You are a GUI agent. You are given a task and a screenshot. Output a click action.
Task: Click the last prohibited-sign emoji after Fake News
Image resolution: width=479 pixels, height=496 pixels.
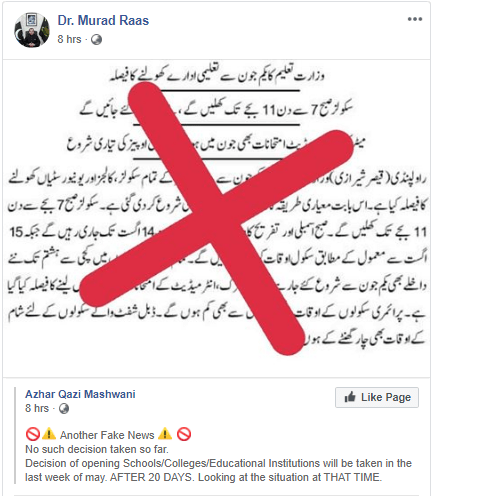184,435
